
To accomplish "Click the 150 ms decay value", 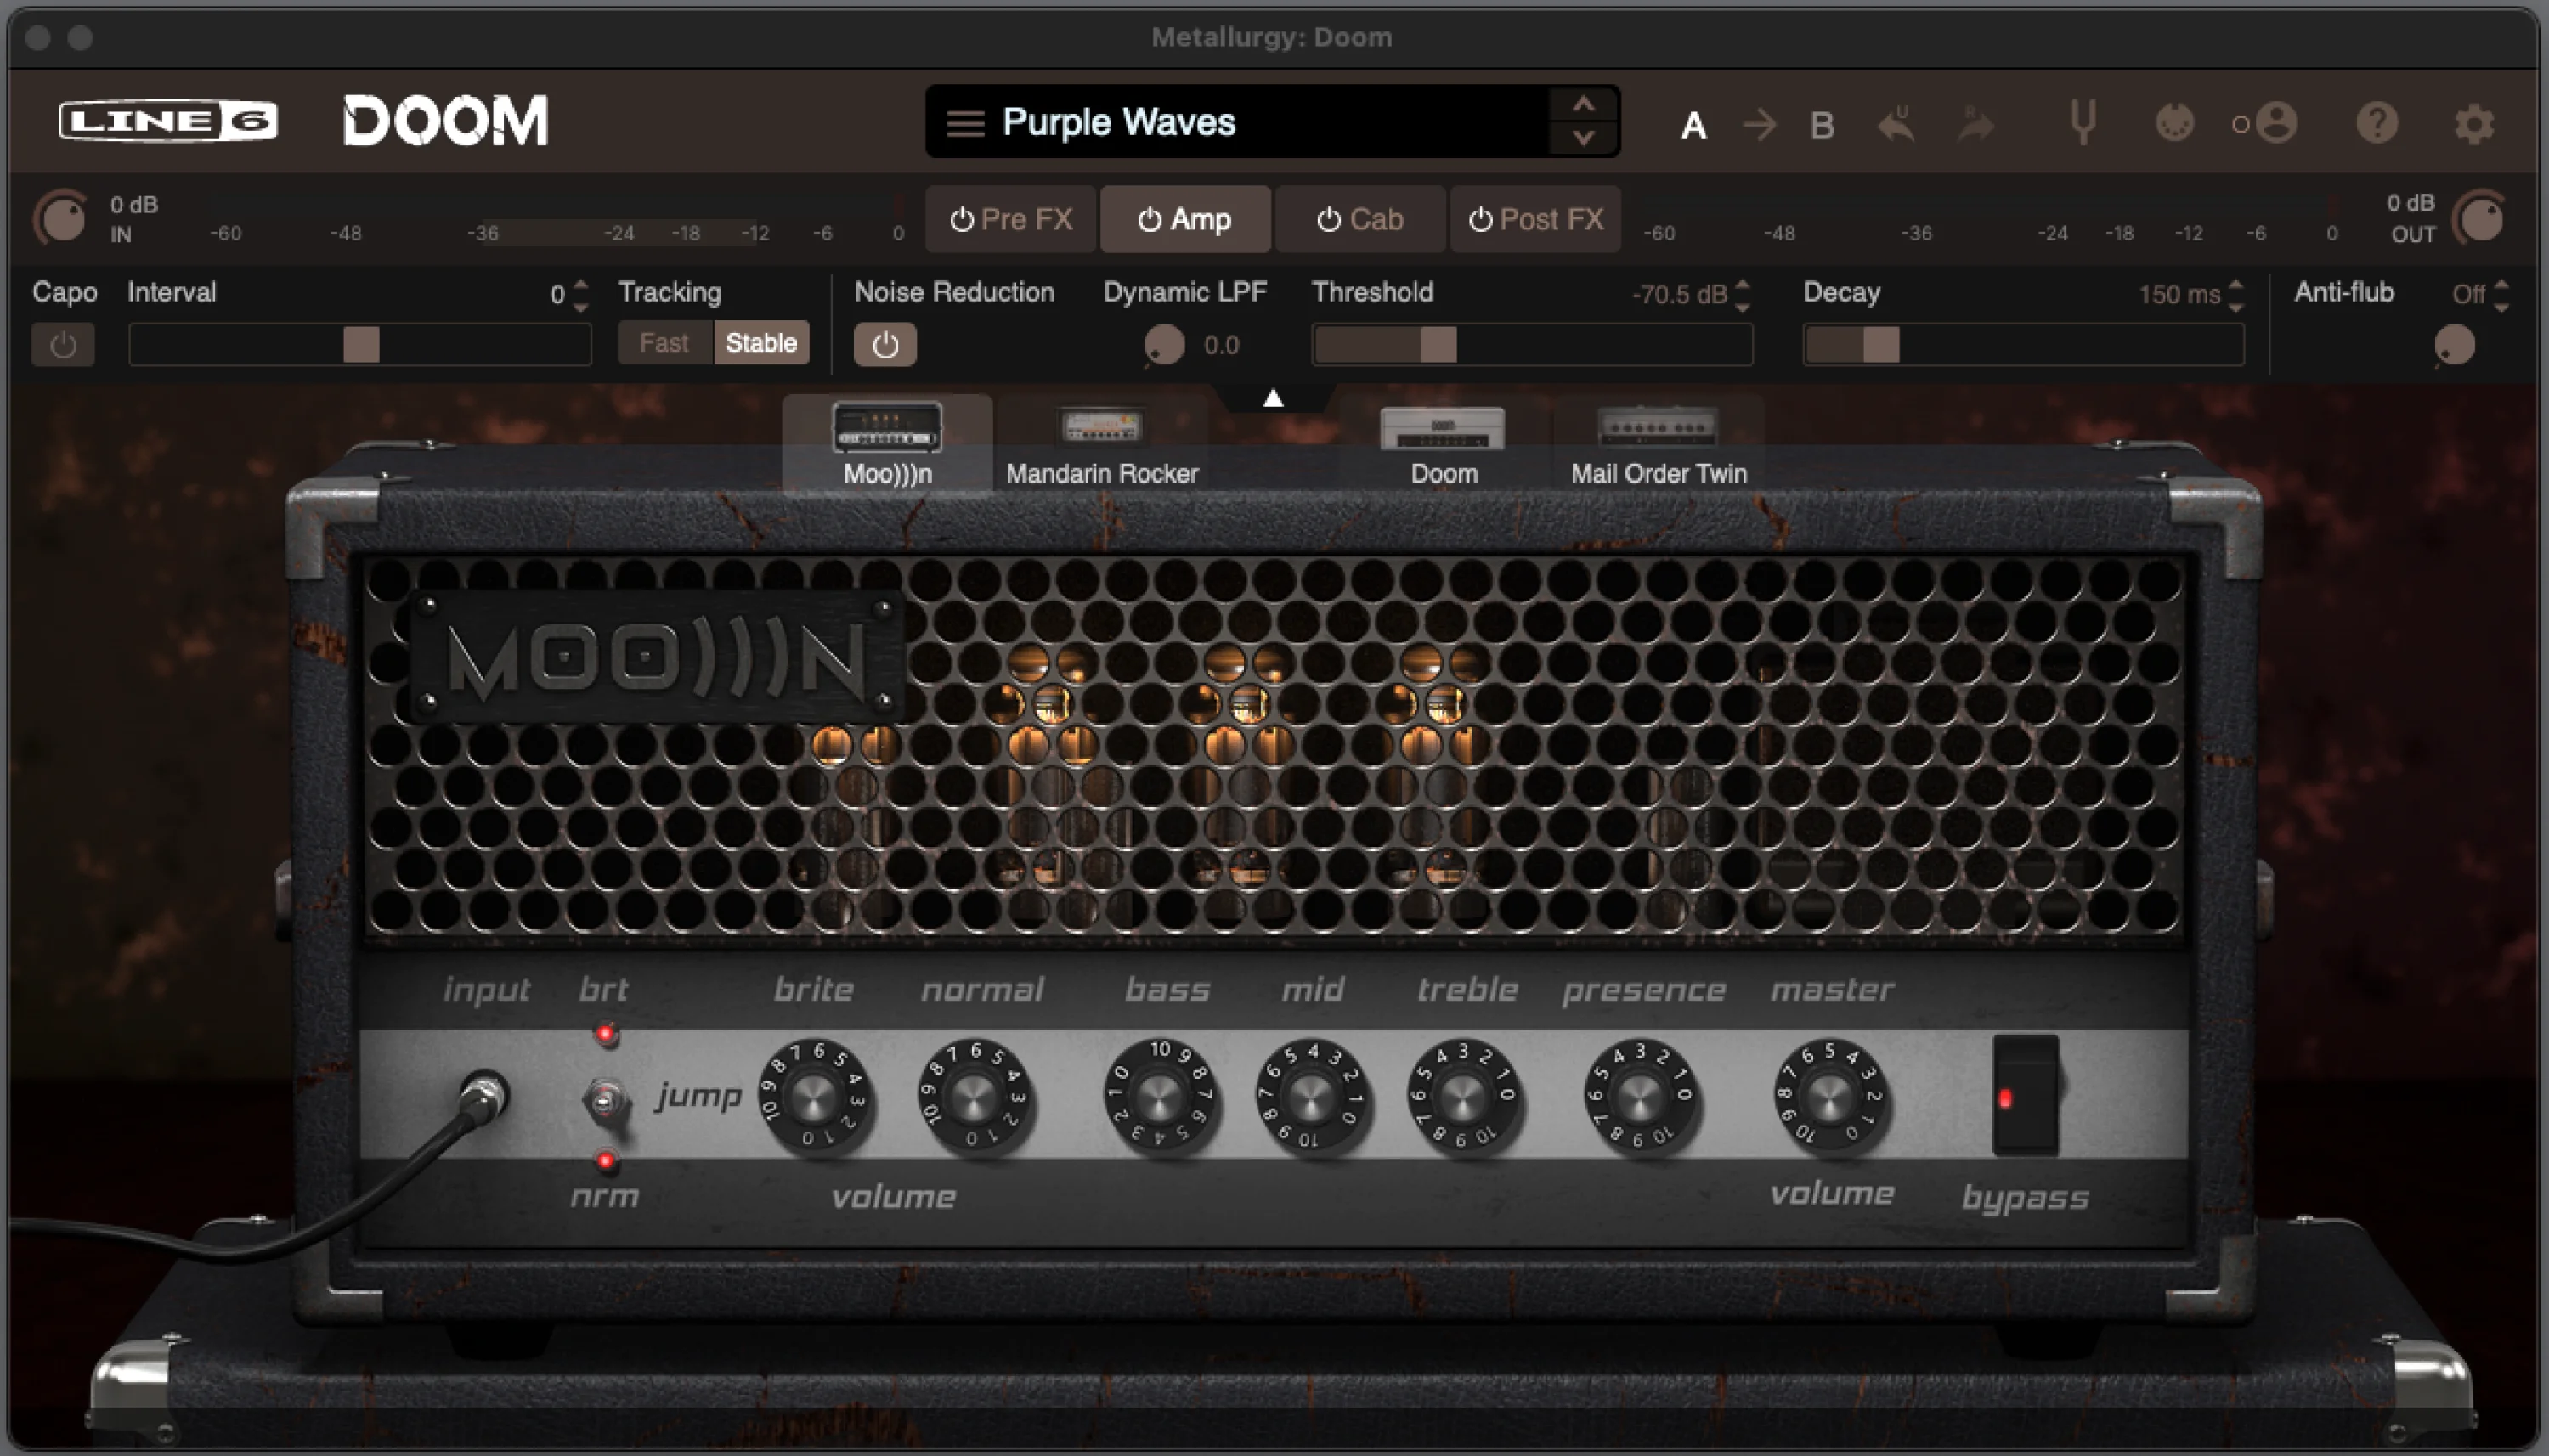I will click(2179, 295).
